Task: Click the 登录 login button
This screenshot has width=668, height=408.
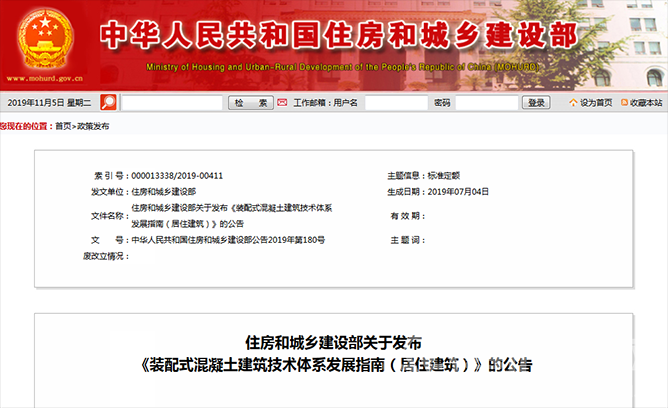Action: (x=536, y=103)
